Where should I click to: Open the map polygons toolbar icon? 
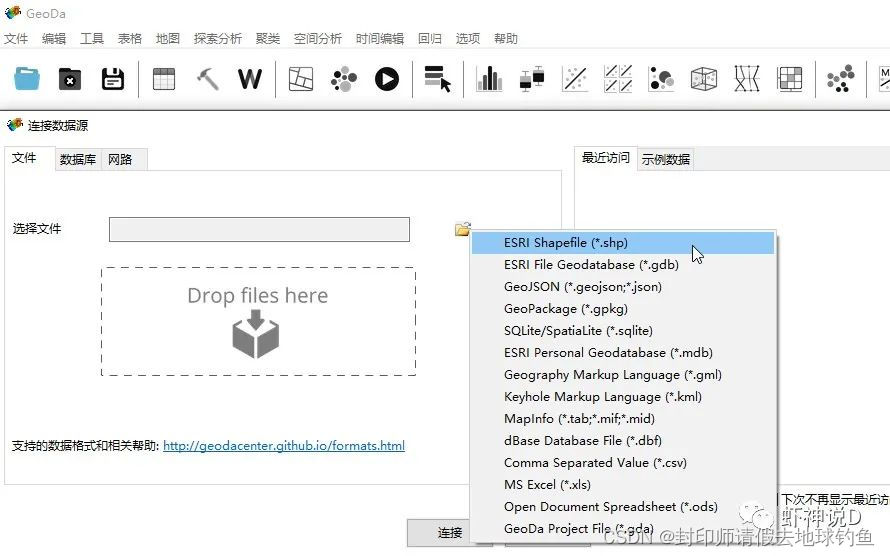point(301,79)
